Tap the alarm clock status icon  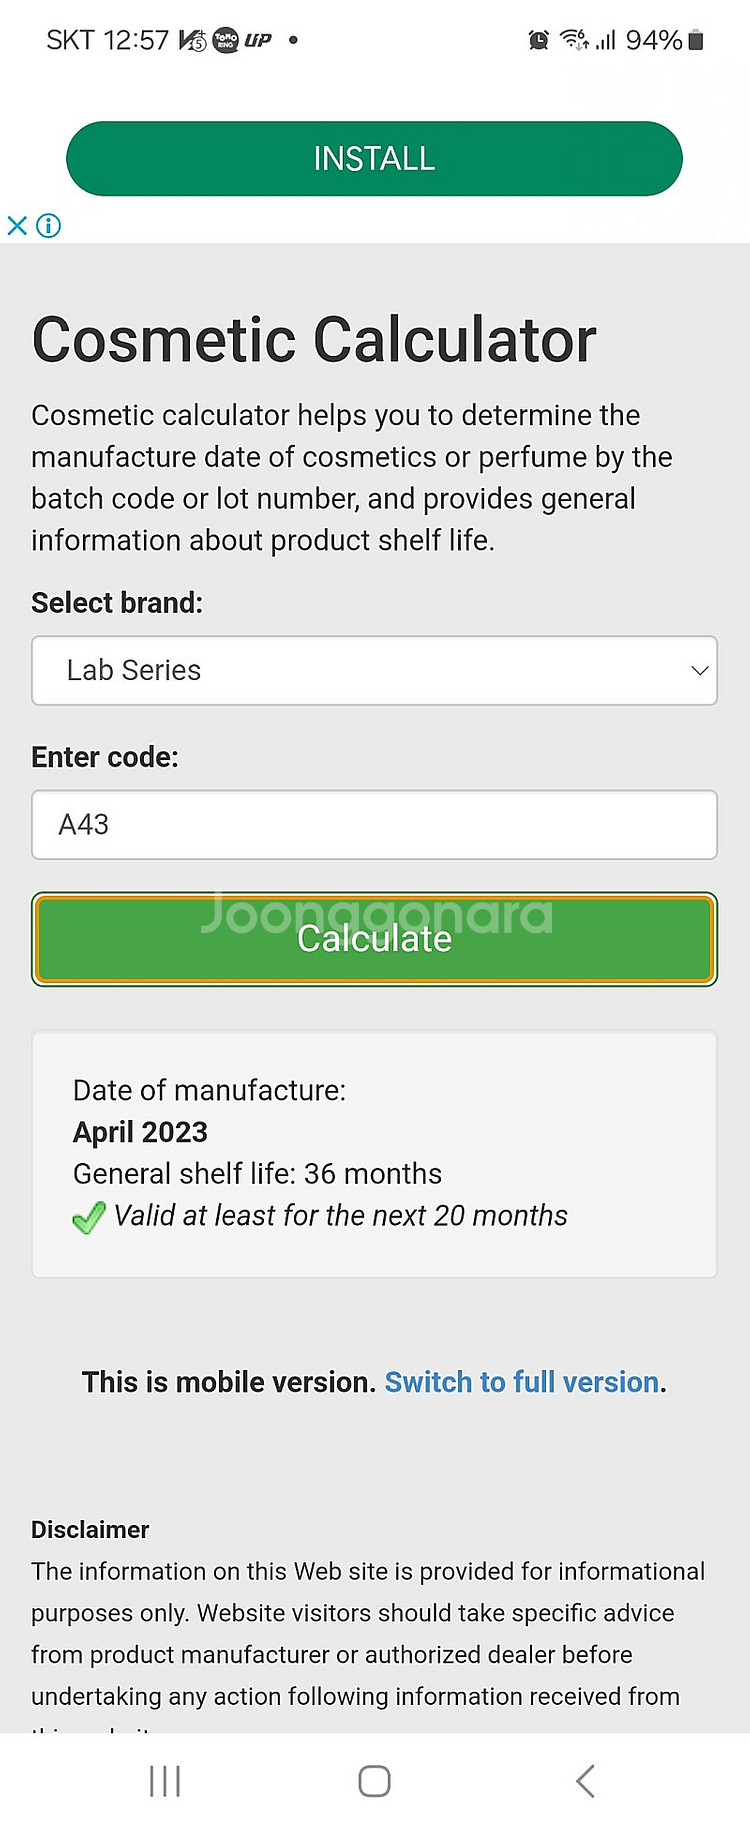538,40
